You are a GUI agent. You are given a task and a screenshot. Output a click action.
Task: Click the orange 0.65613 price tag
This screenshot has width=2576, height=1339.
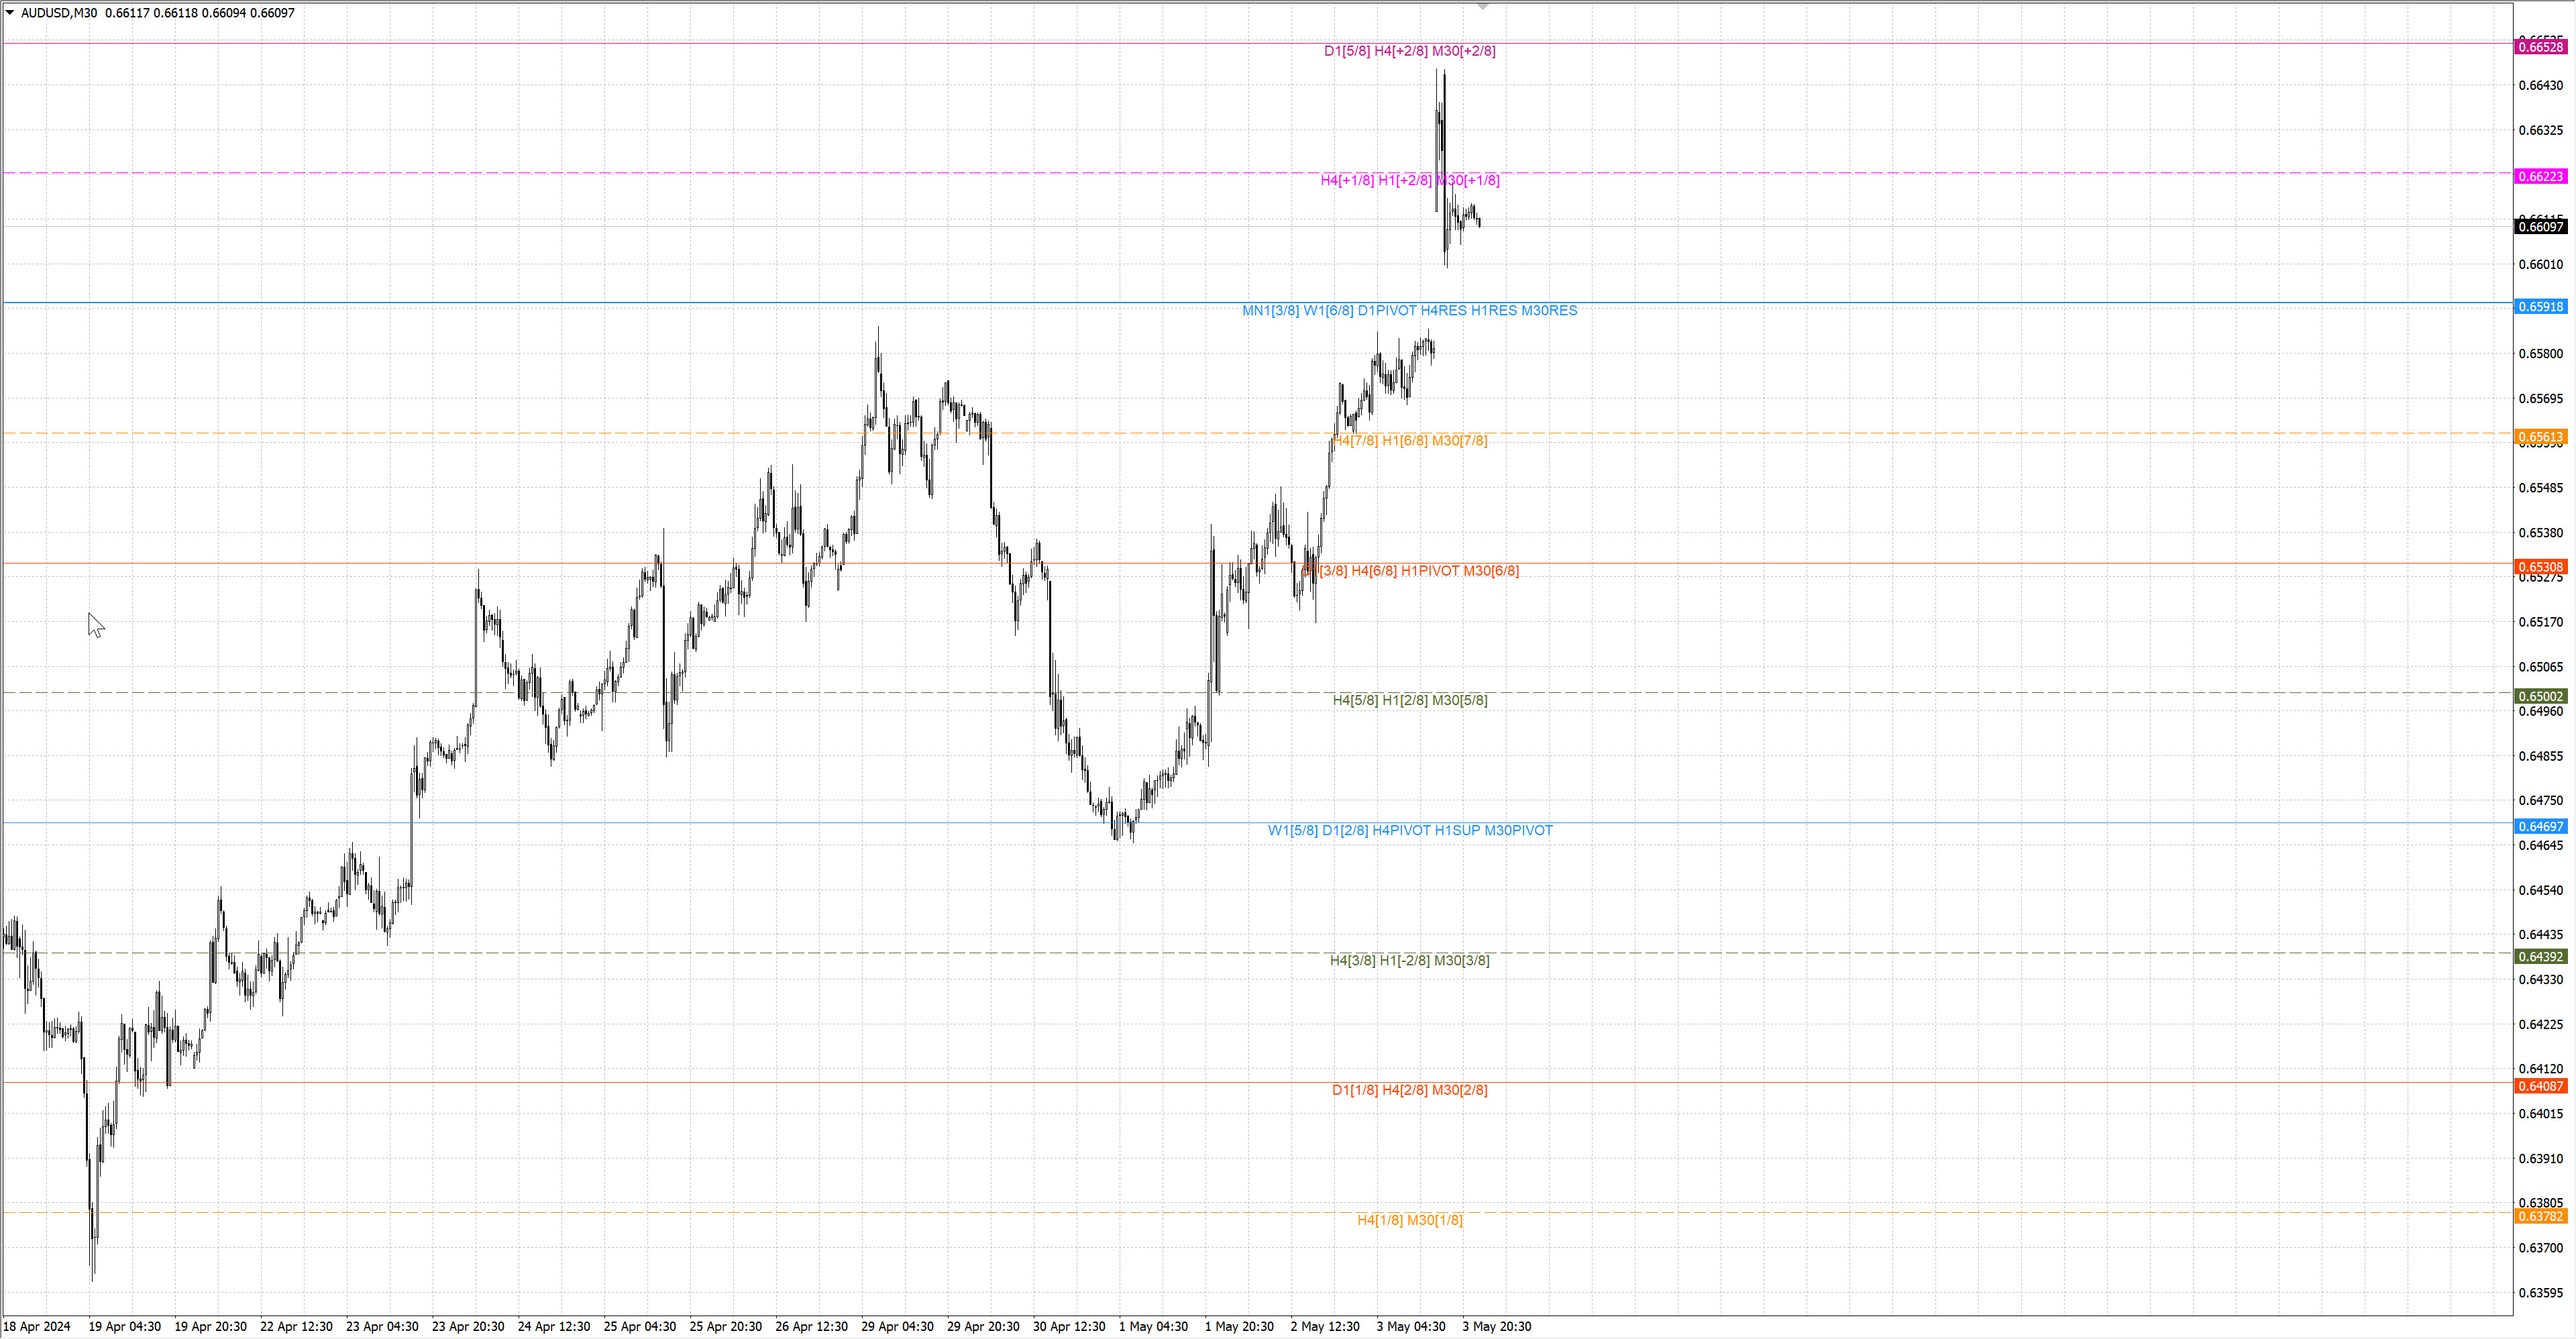pyautogui.click(x=2540, y=437)
